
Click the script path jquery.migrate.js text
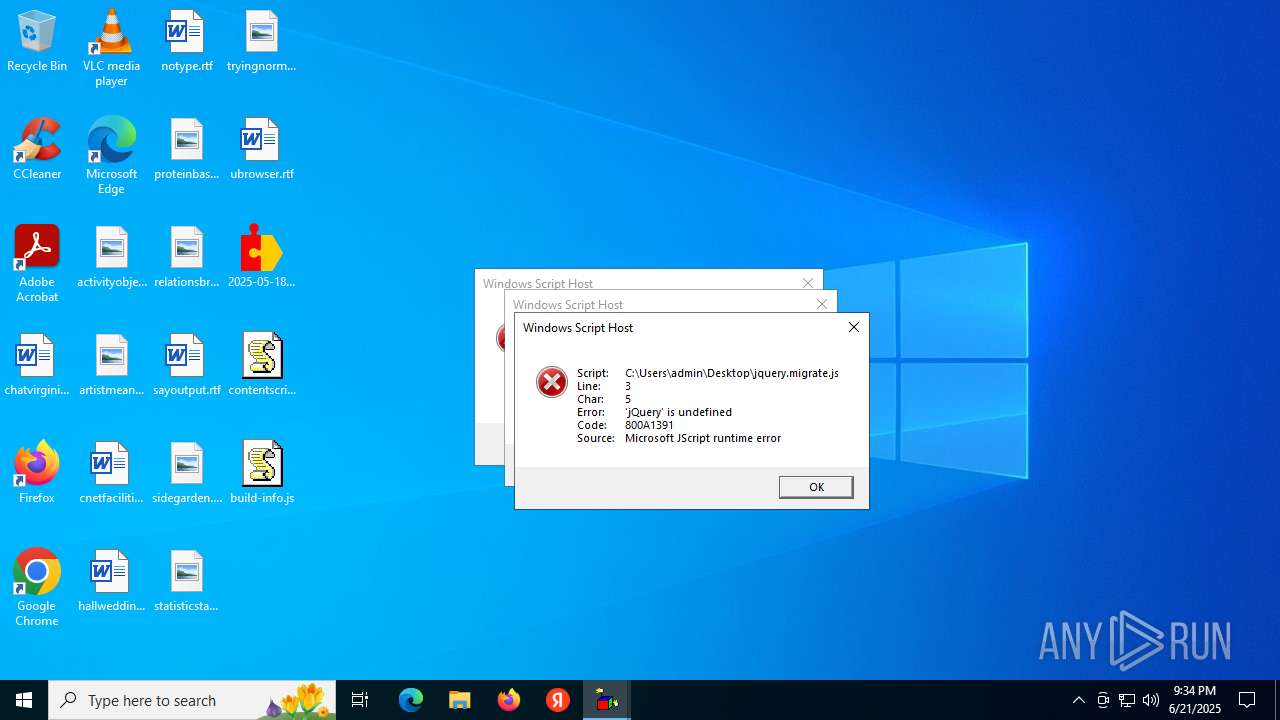pyautogui.click(x=732, y=373)
